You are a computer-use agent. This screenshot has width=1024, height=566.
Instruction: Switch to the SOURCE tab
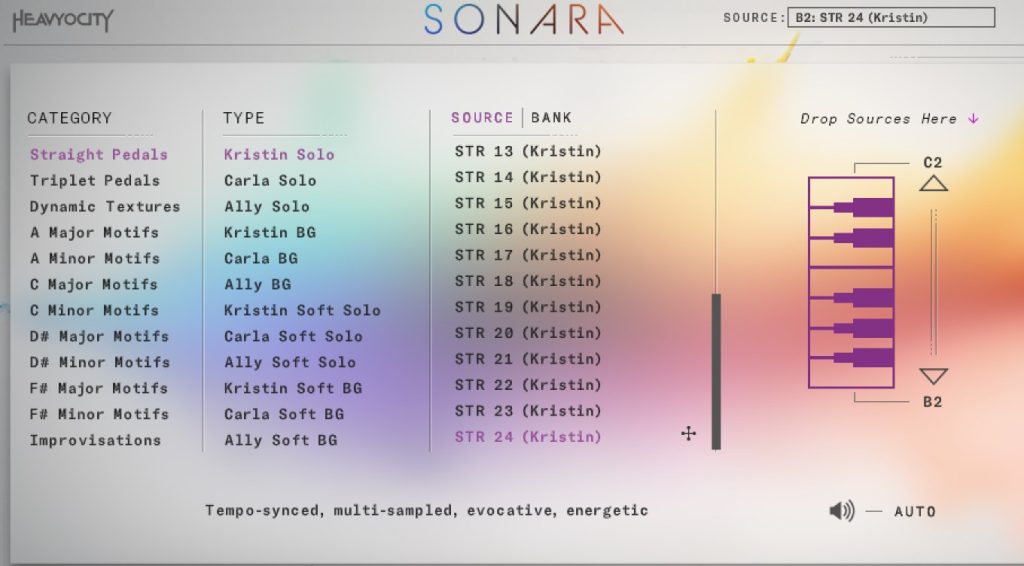tap(482, 118)
